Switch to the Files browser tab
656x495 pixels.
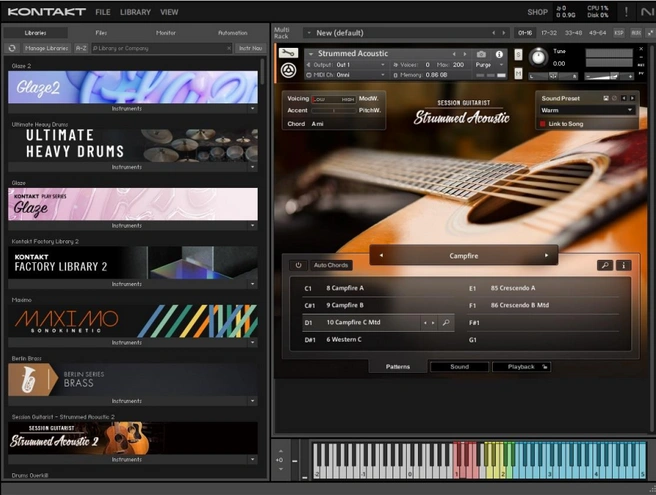(x=101, y=33)
